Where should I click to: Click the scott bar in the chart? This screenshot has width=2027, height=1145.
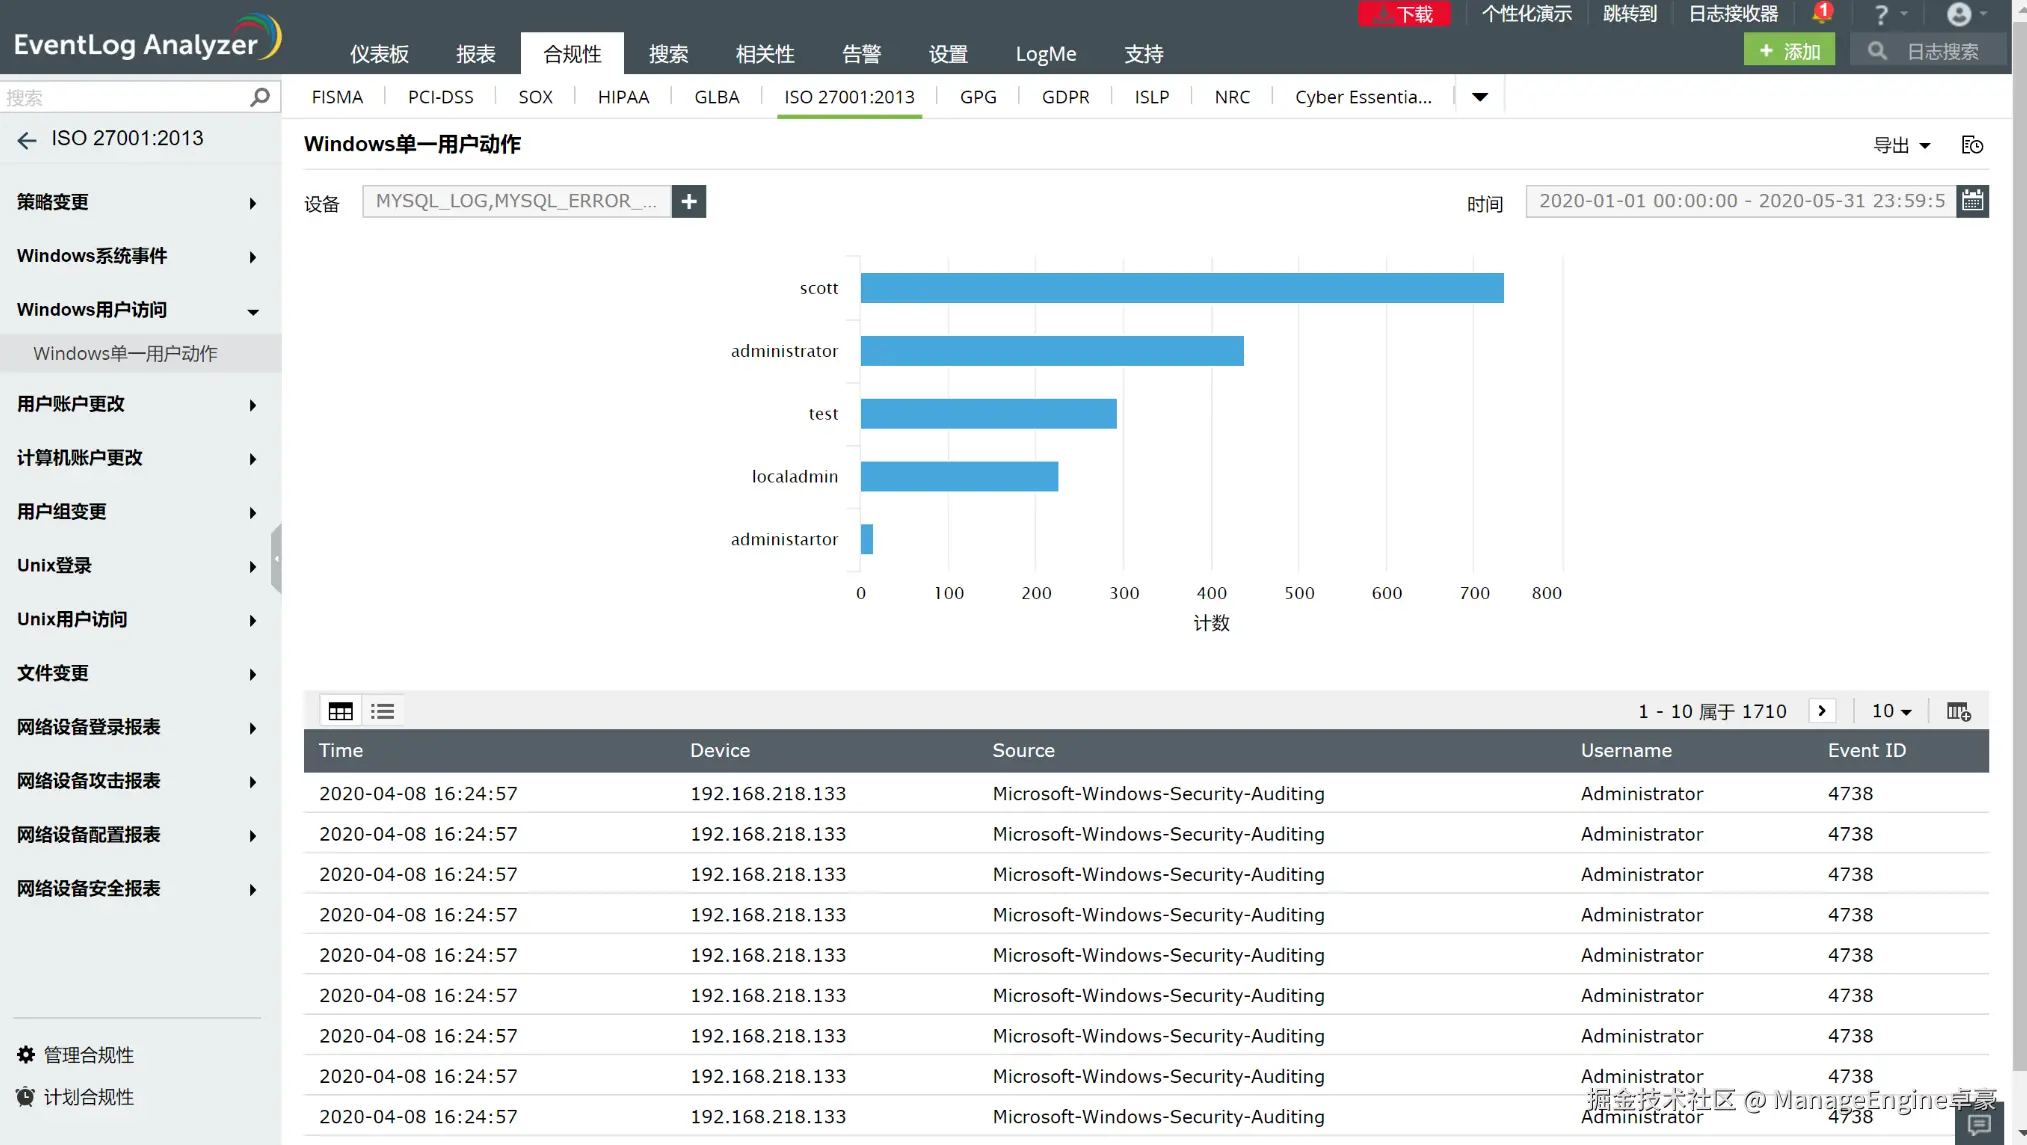point(1181,288)
